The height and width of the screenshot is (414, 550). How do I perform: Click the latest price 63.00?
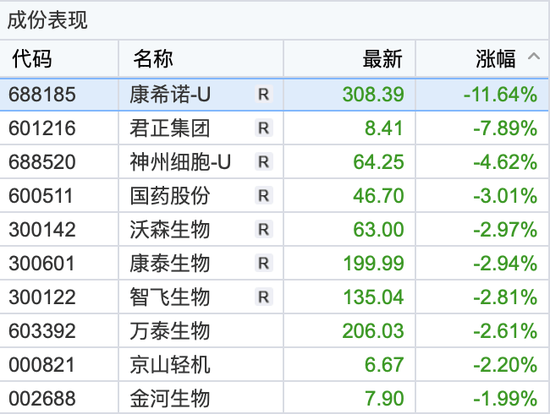click(x=379, y=230)
